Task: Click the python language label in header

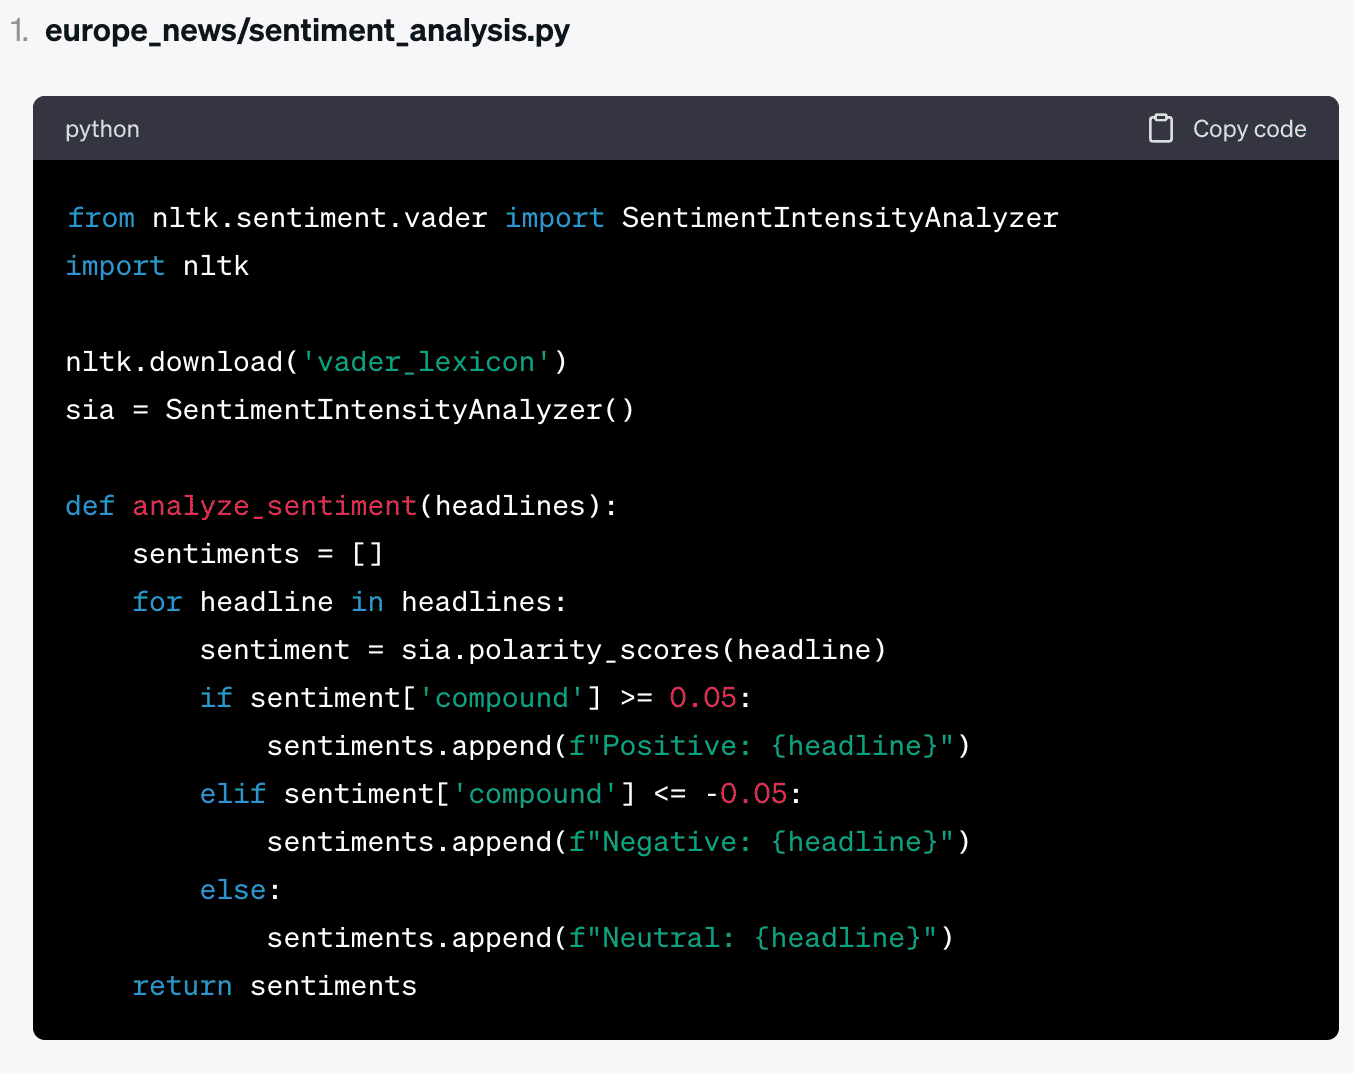Action: [x=102, y=129]
